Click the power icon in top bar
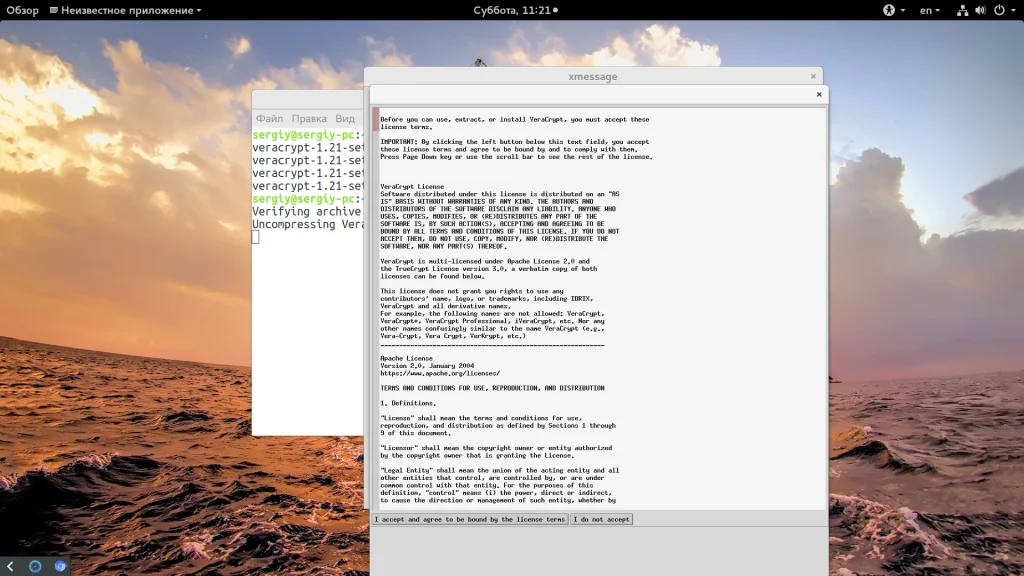This screenshot has width=1024, height=576. pos(997,10)
